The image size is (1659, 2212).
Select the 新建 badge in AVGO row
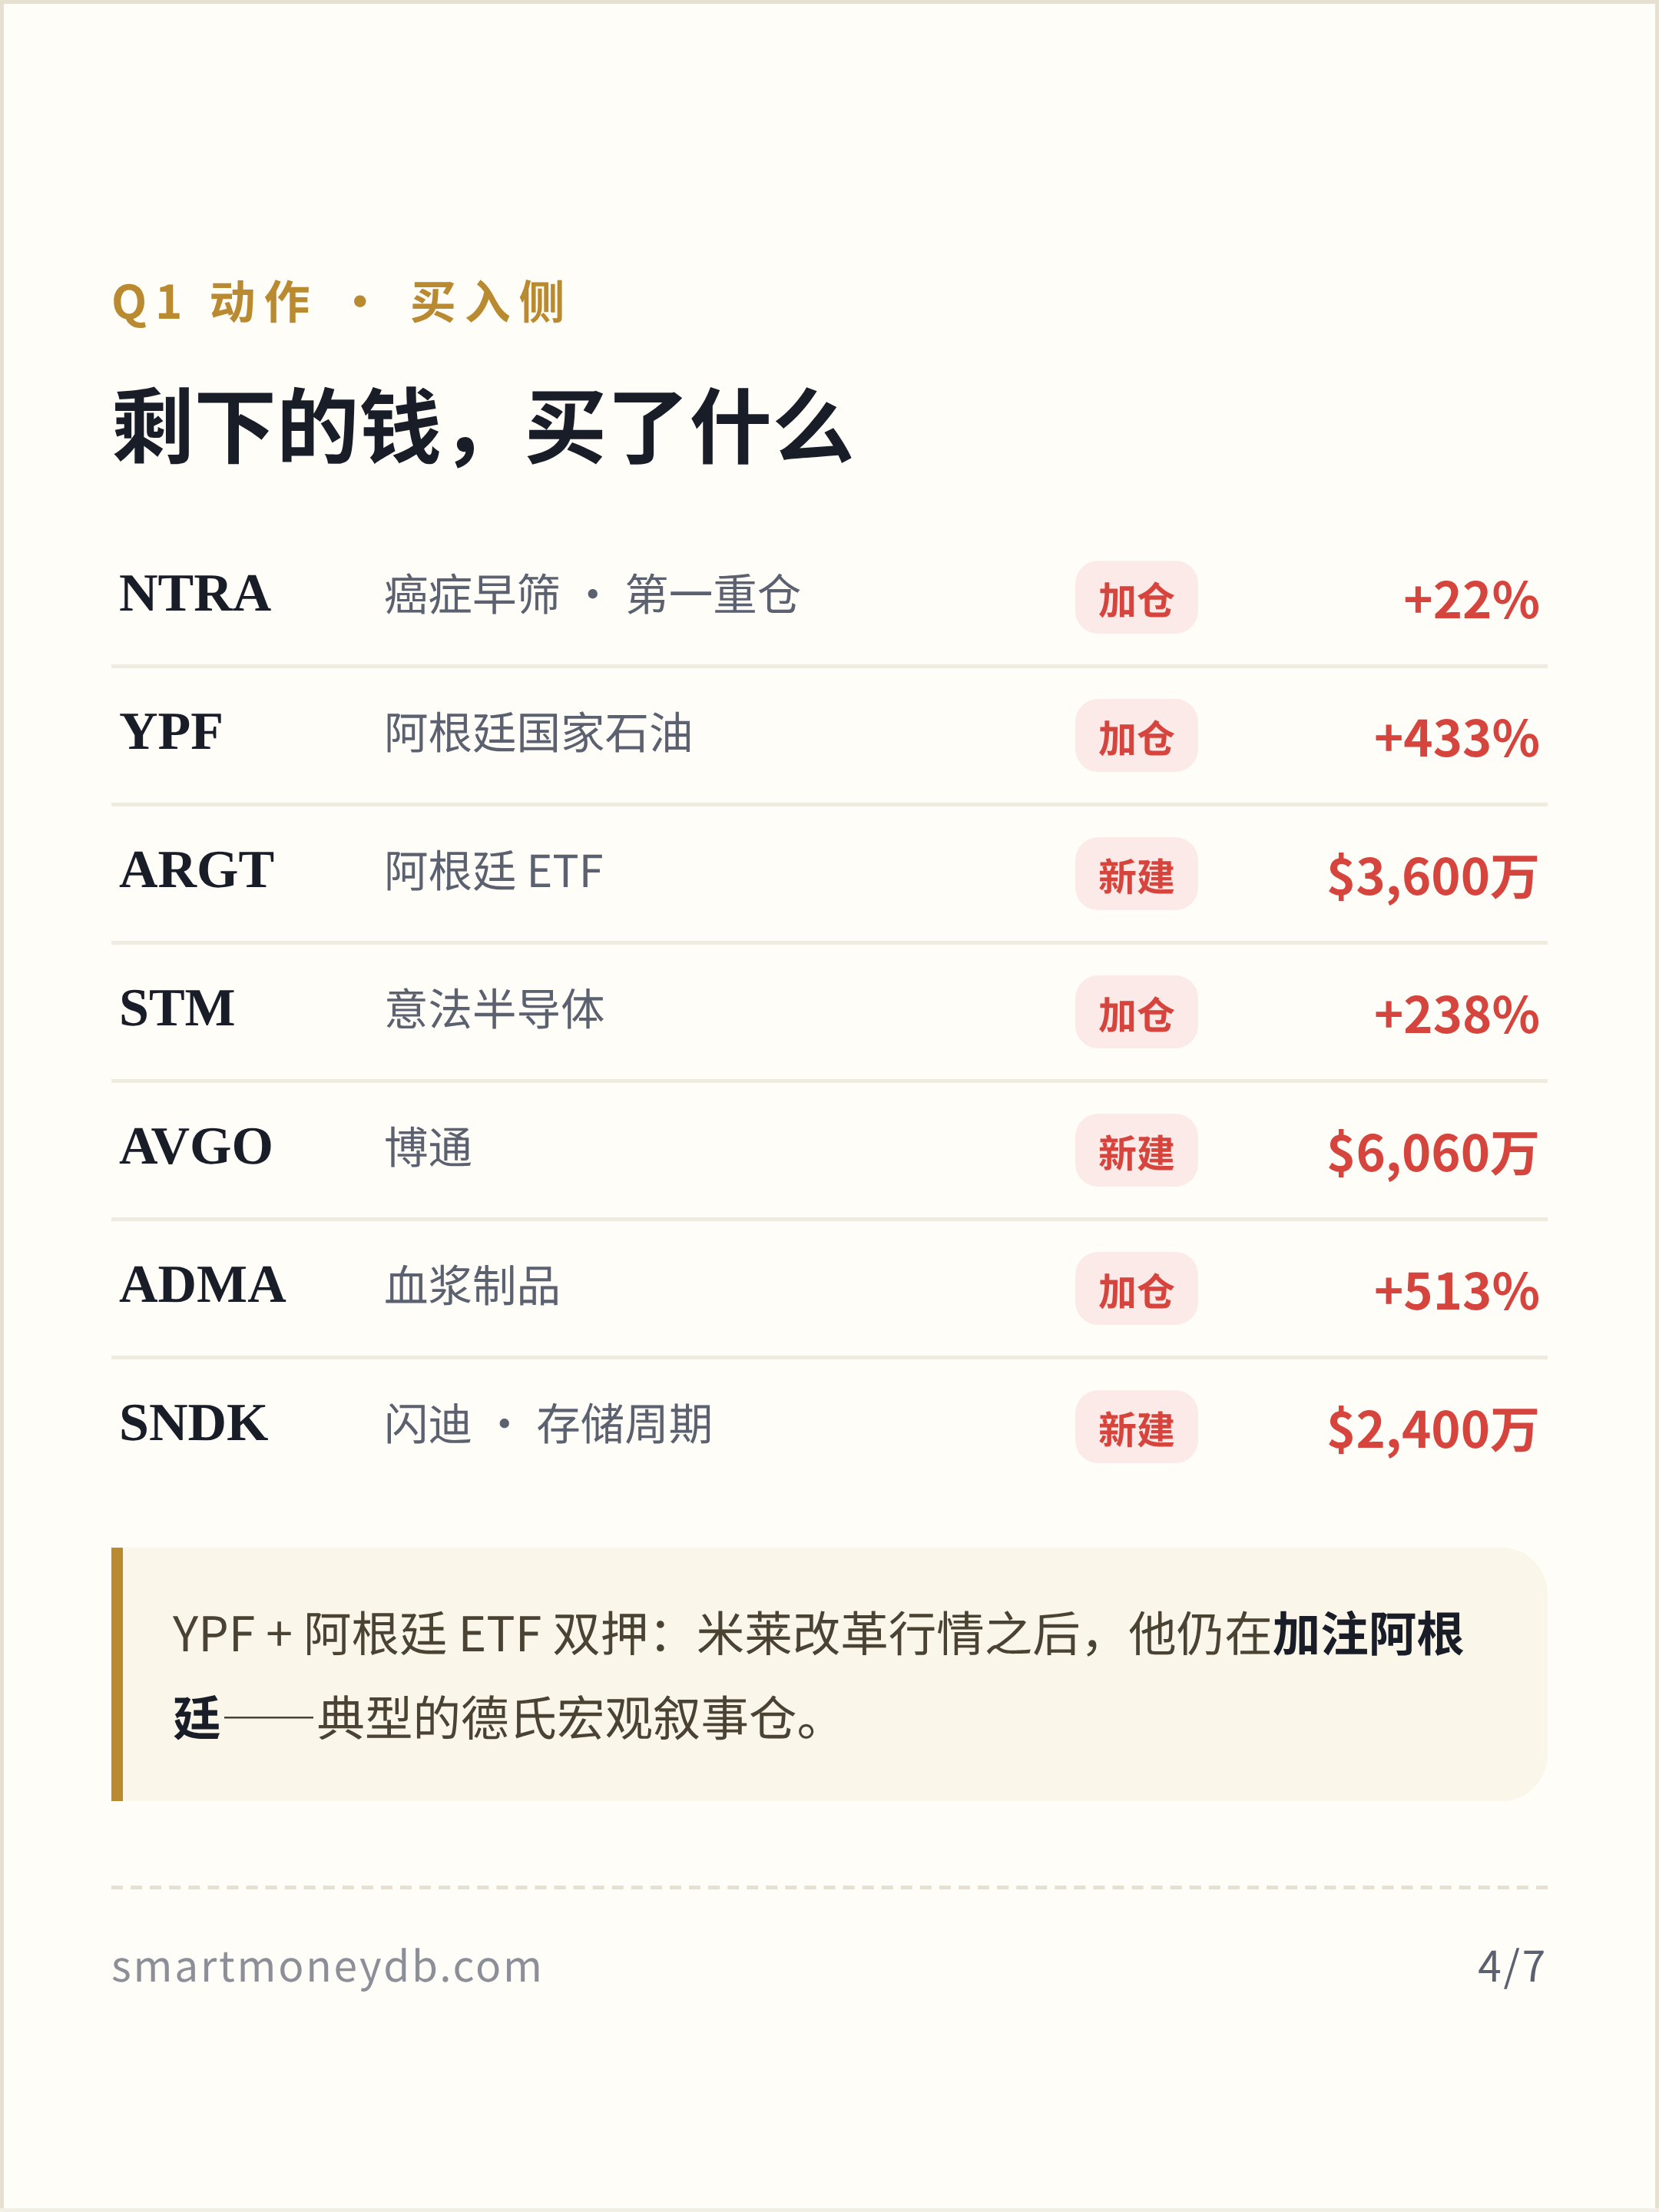pyautogui.click(x=1136, y=1150)
